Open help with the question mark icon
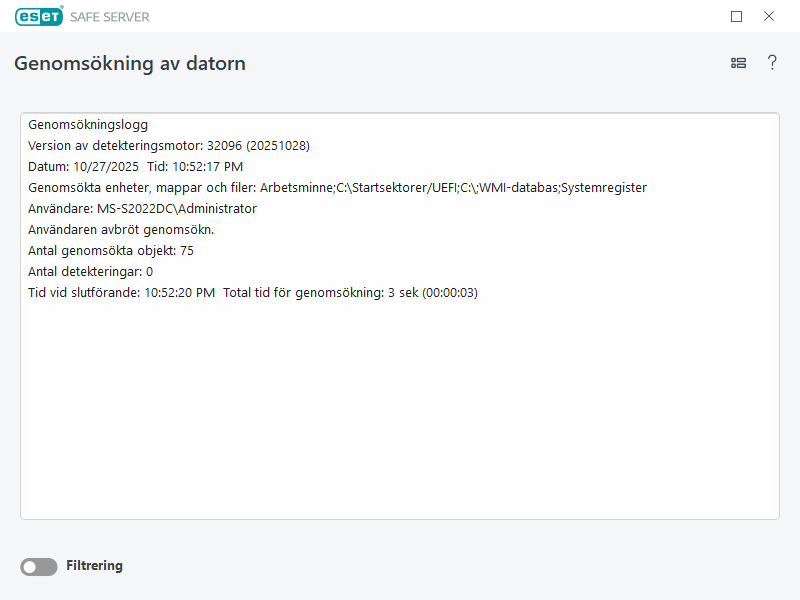Image resolution: width=800 pixels, height=600 pixels. (x=772, y=63)
